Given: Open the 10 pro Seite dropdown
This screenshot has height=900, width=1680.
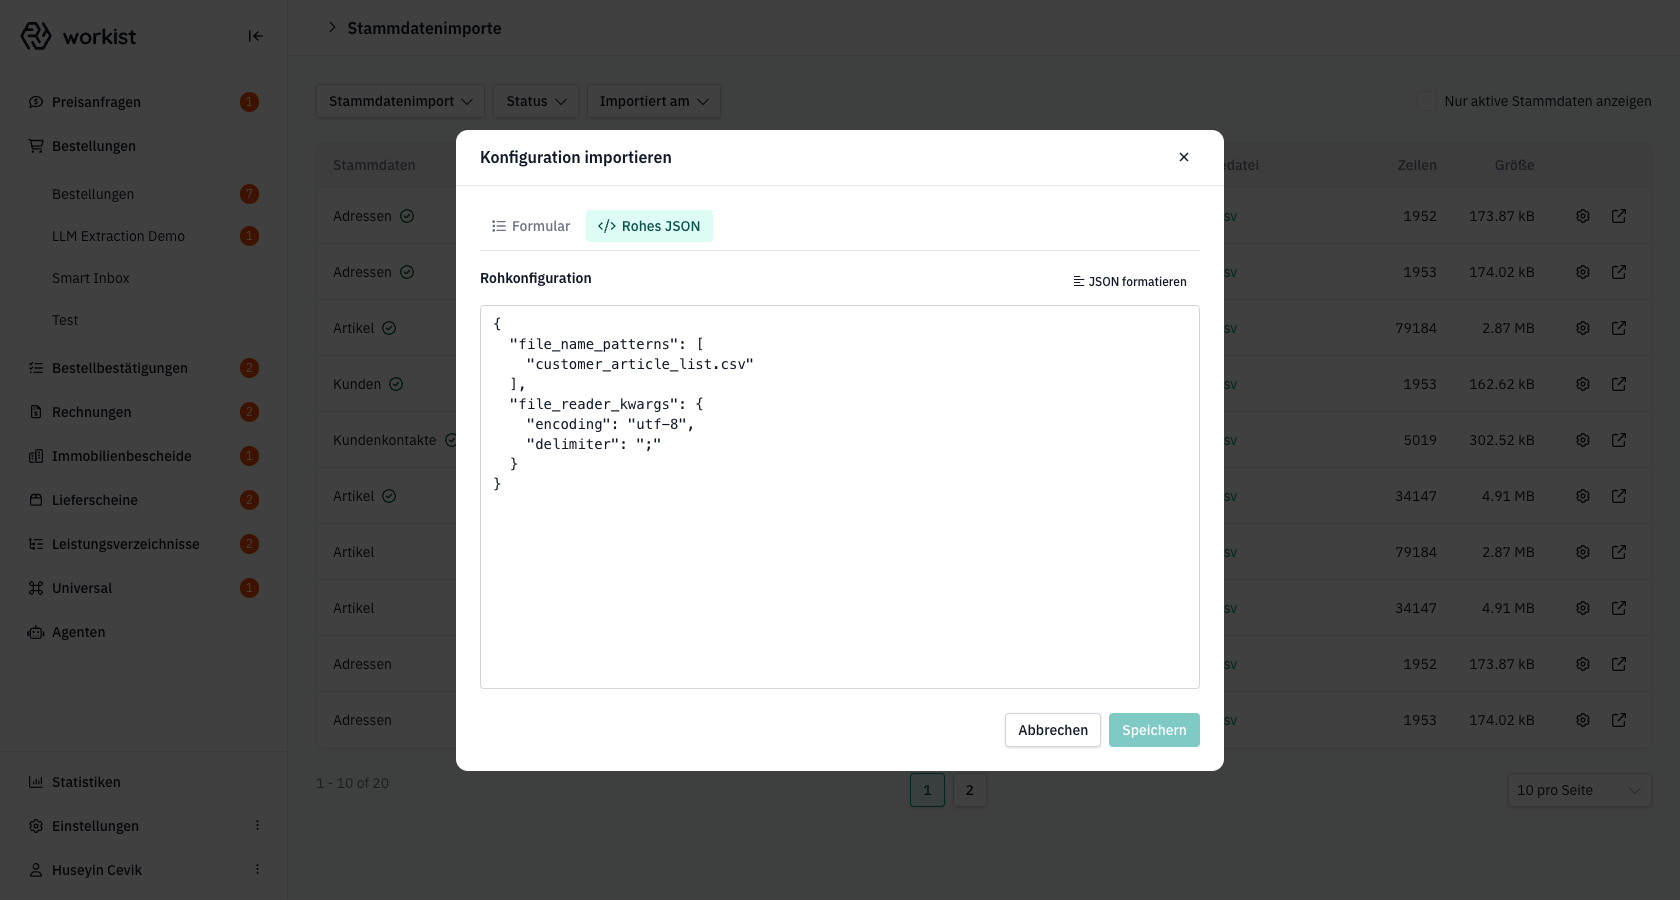Looking at the screenshot, I should coord(1579,790).
